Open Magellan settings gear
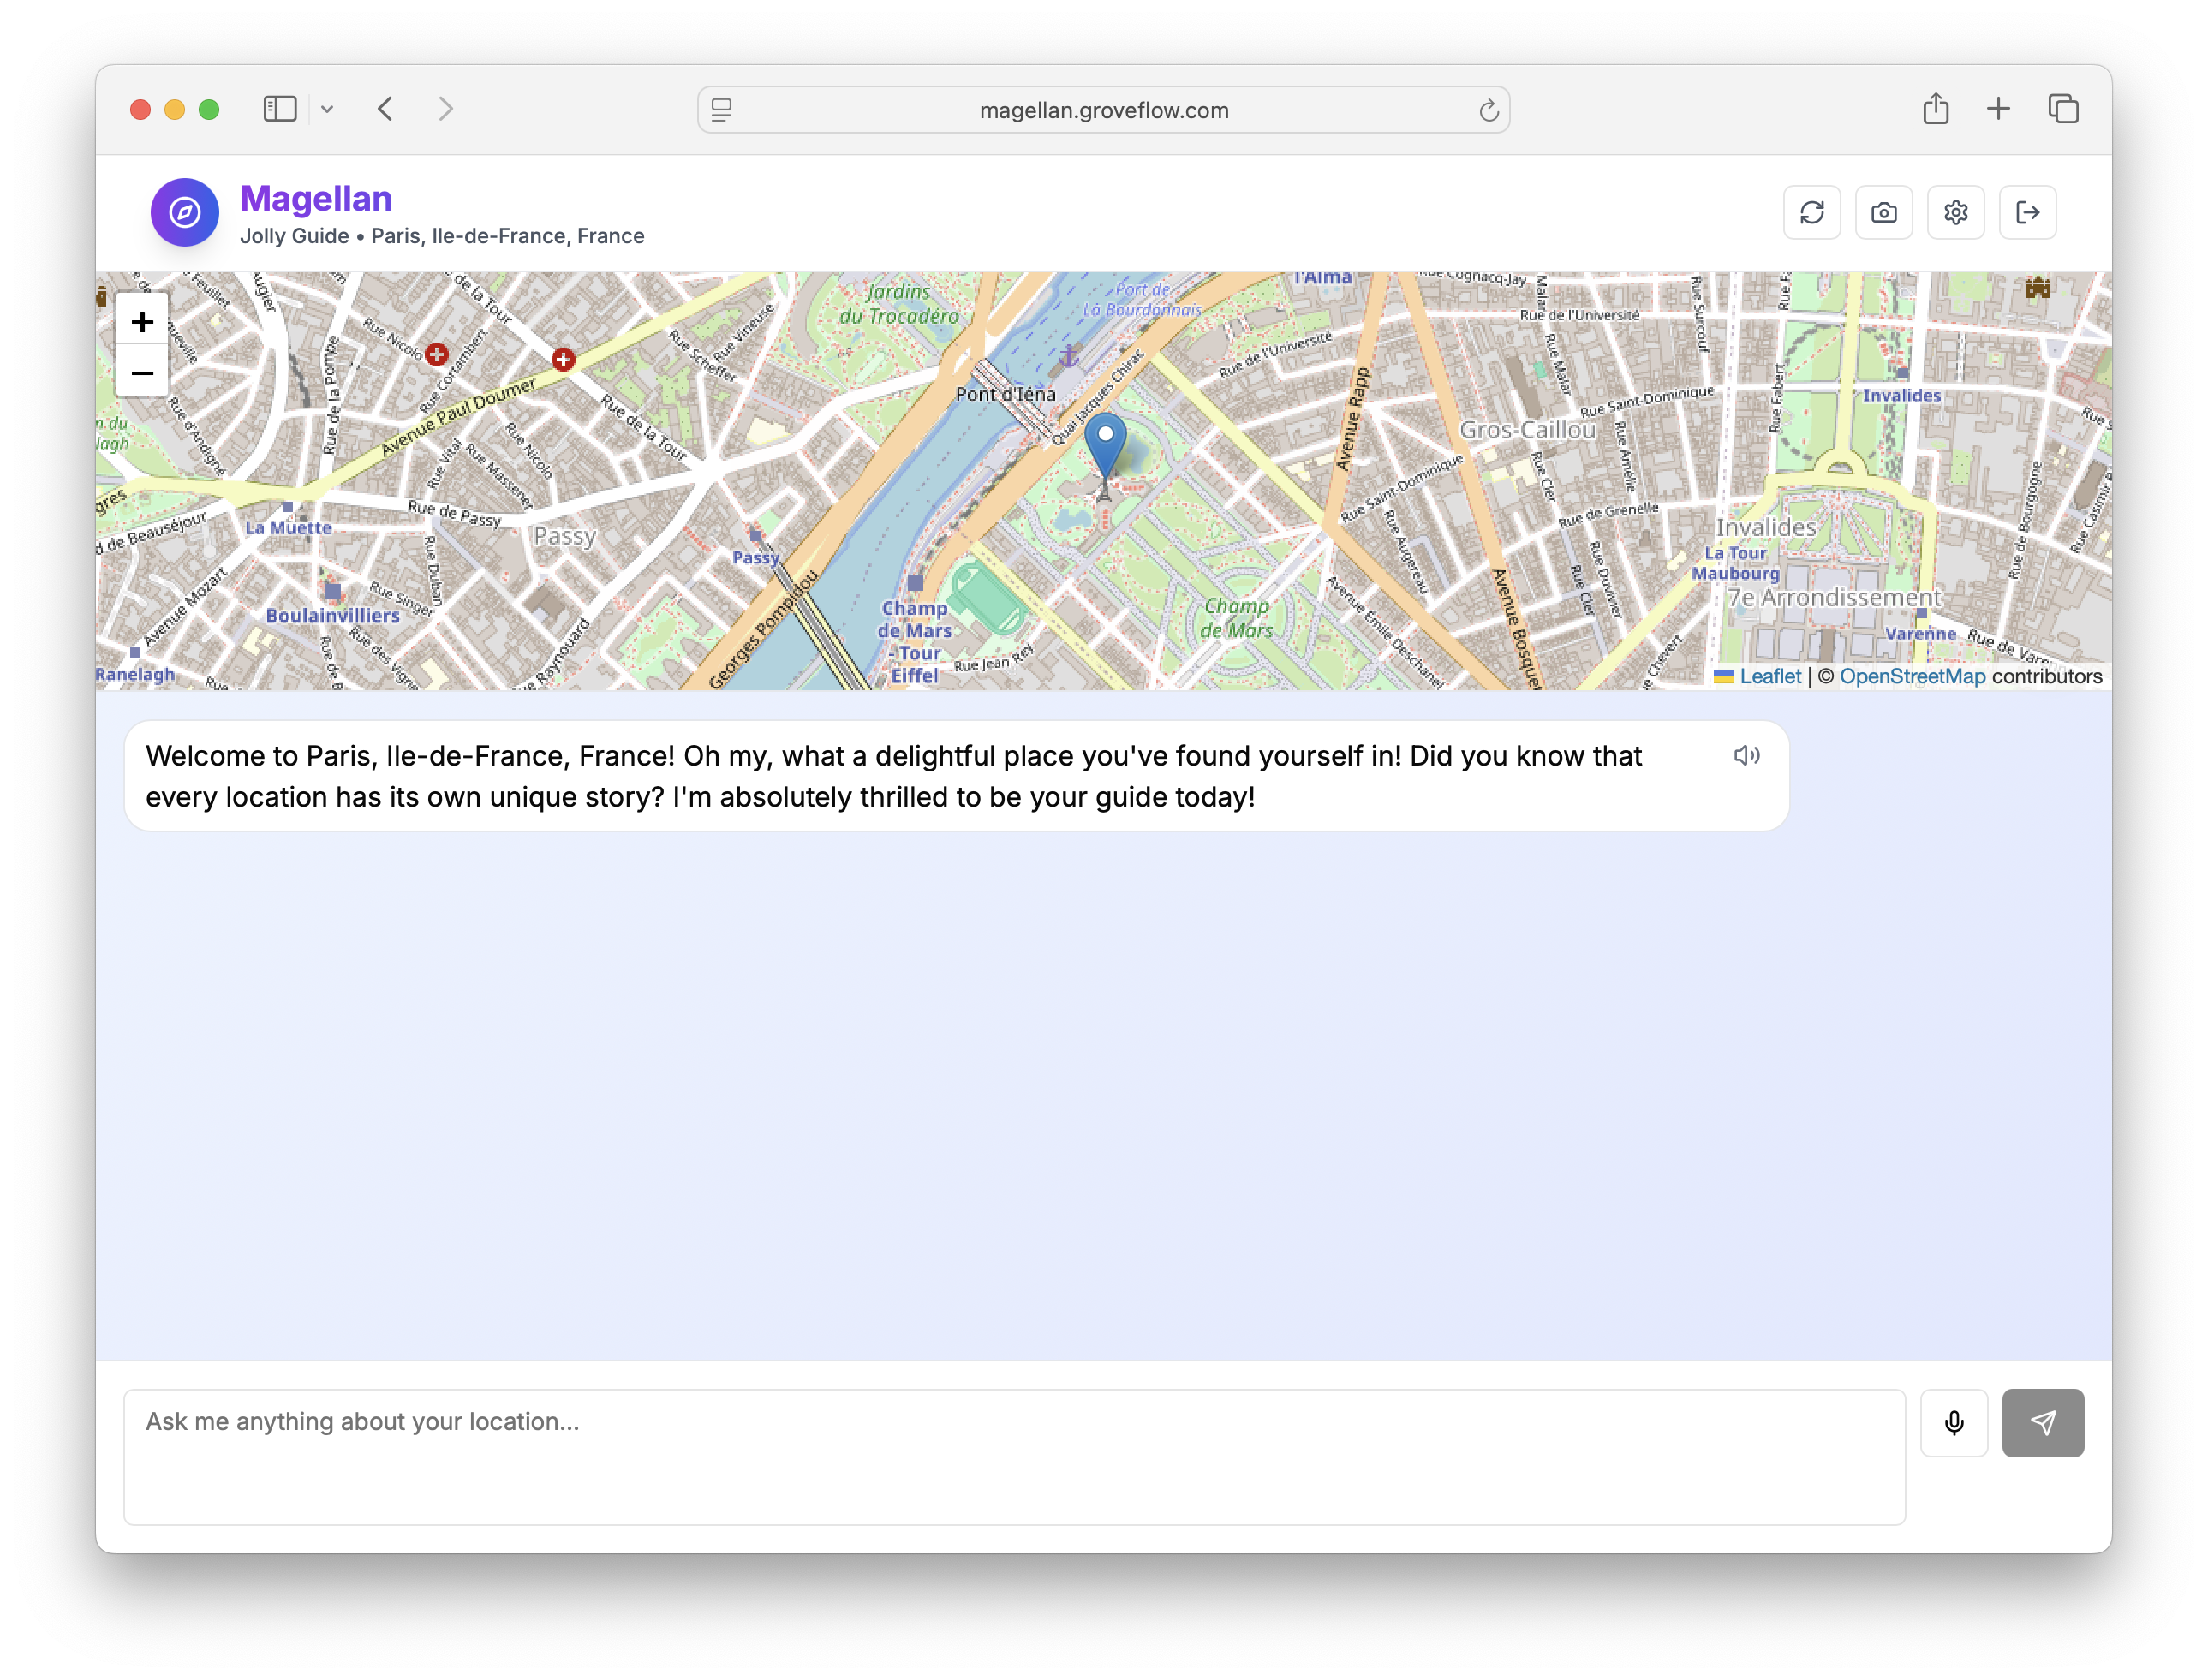The image size is (2208, 1680). click(x=1955, y=212)
